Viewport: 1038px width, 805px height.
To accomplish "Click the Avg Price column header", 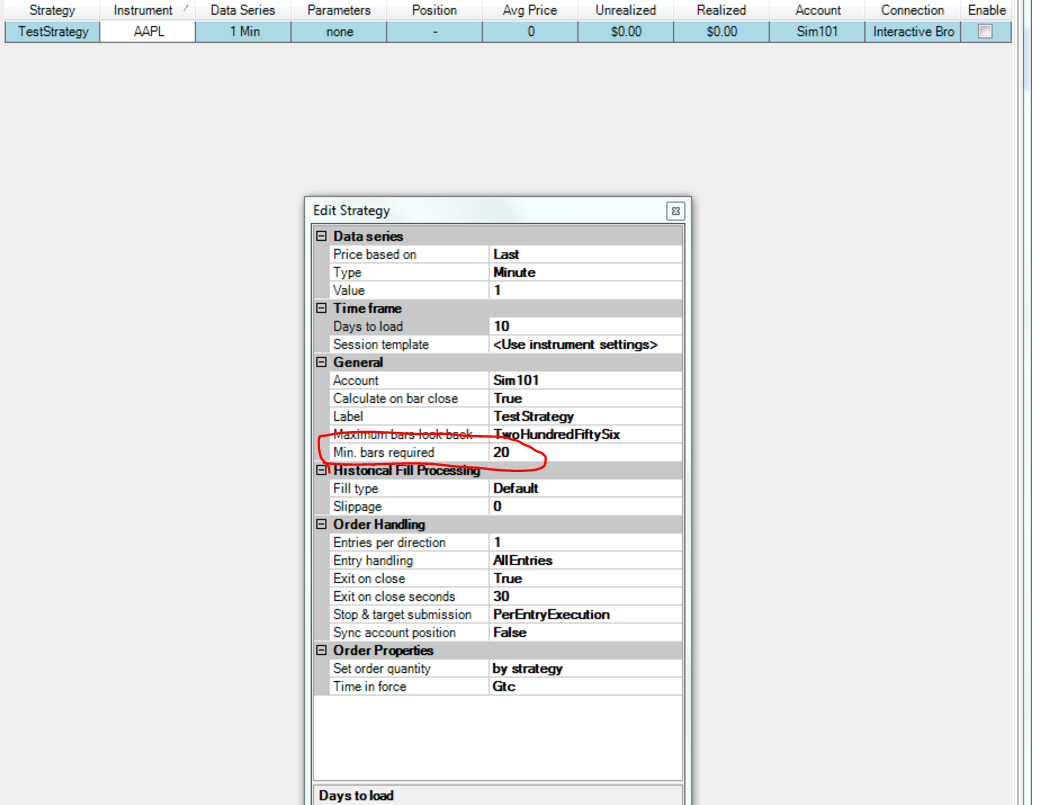I will tap(530, 10).
